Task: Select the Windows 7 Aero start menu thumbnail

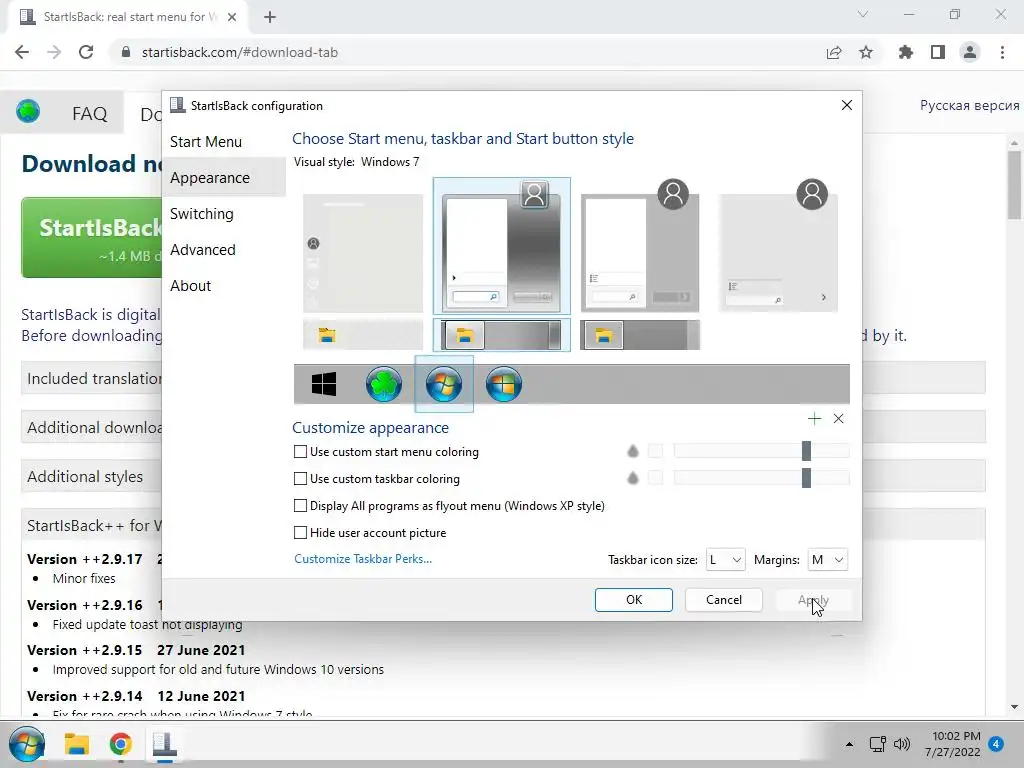Action: coord(502,246)
